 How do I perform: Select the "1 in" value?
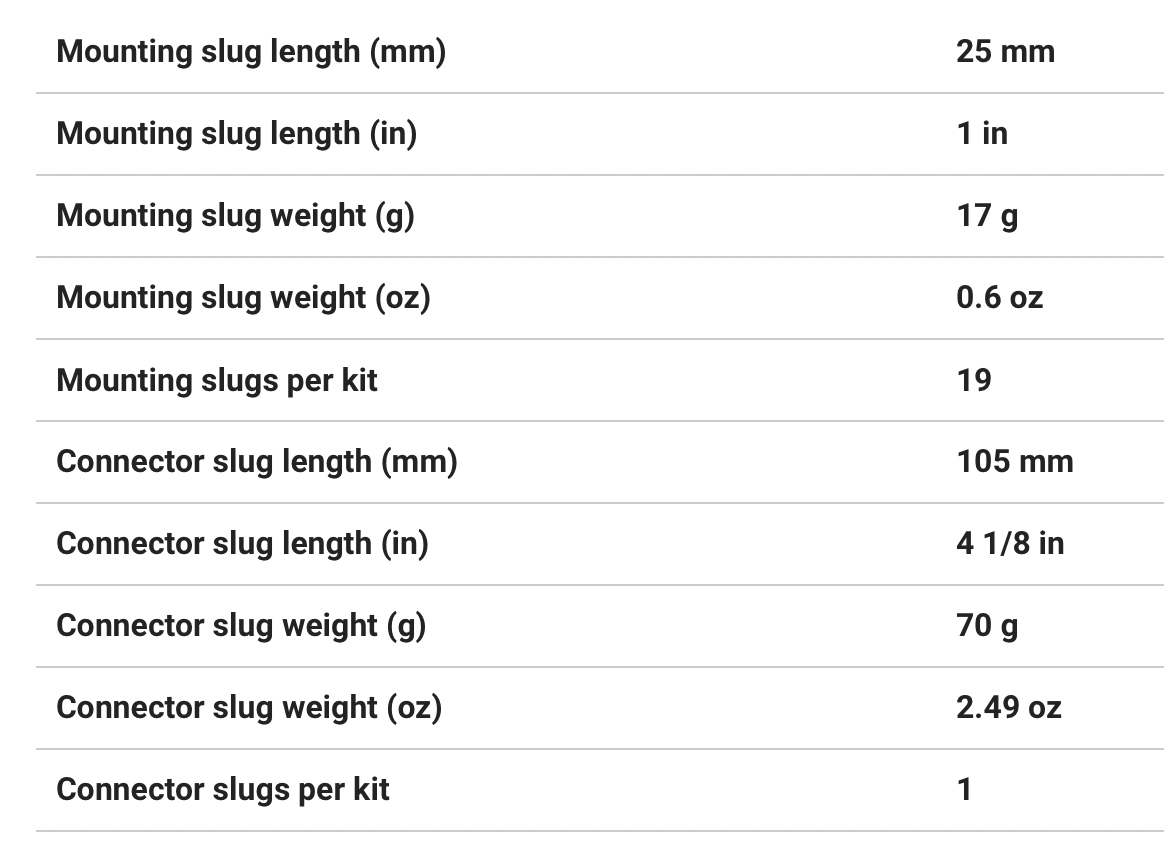[x=982, y=133]
